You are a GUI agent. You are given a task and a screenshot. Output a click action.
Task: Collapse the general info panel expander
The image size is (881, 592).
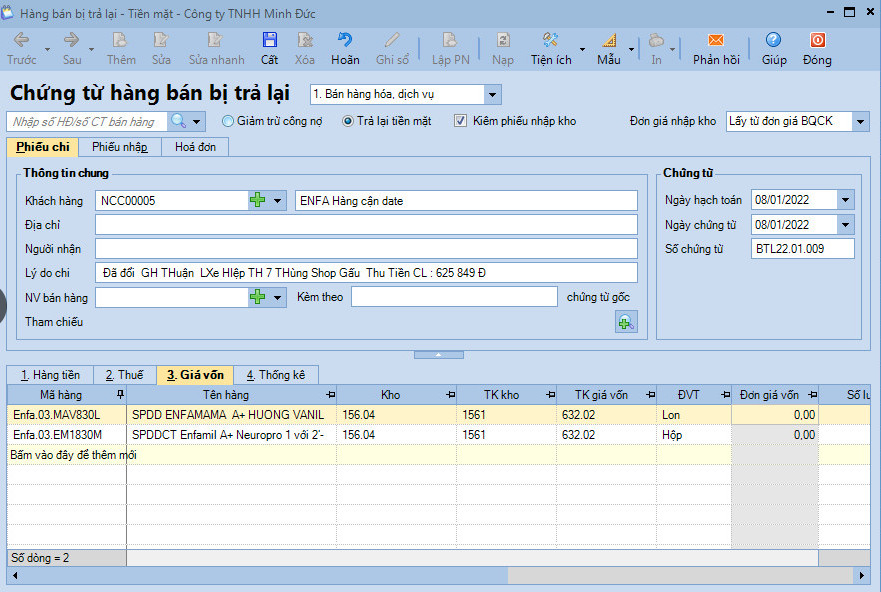point(439,354)
